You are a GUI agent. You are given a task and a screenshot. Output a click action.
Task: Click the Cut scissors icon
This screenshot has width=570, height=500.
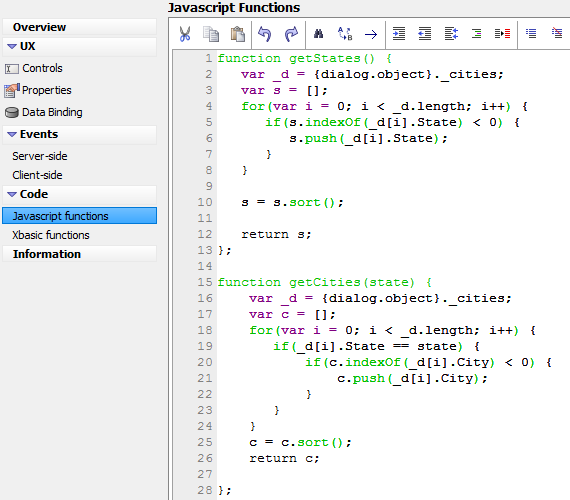tap(185, 34)
